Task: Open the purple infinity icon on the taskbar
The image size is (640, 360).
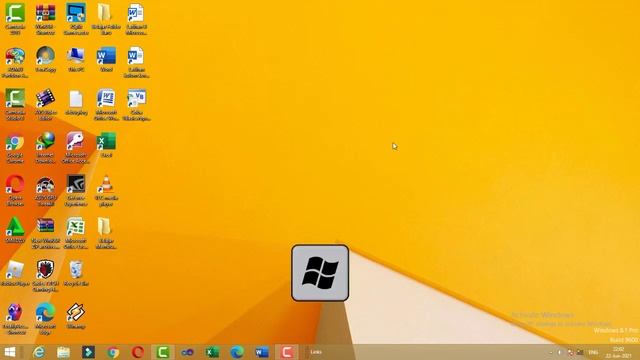Action: pos(187,352)
